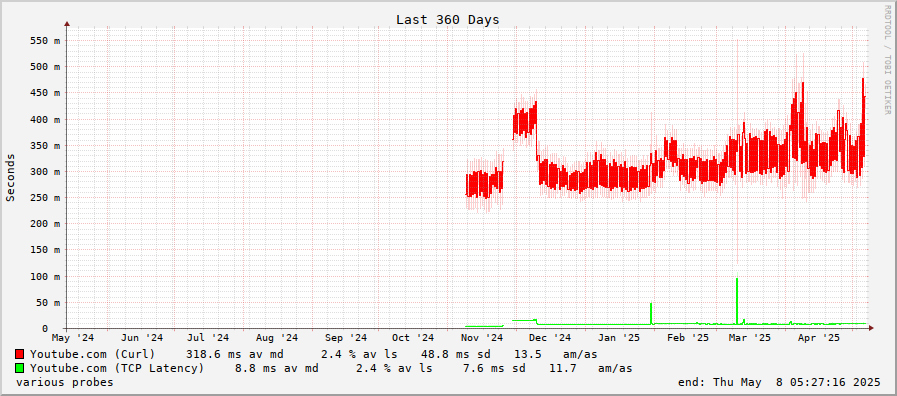Click the green latency spike in late January
This screenshot has width=897, height=396.
click(x=651, y=313)
